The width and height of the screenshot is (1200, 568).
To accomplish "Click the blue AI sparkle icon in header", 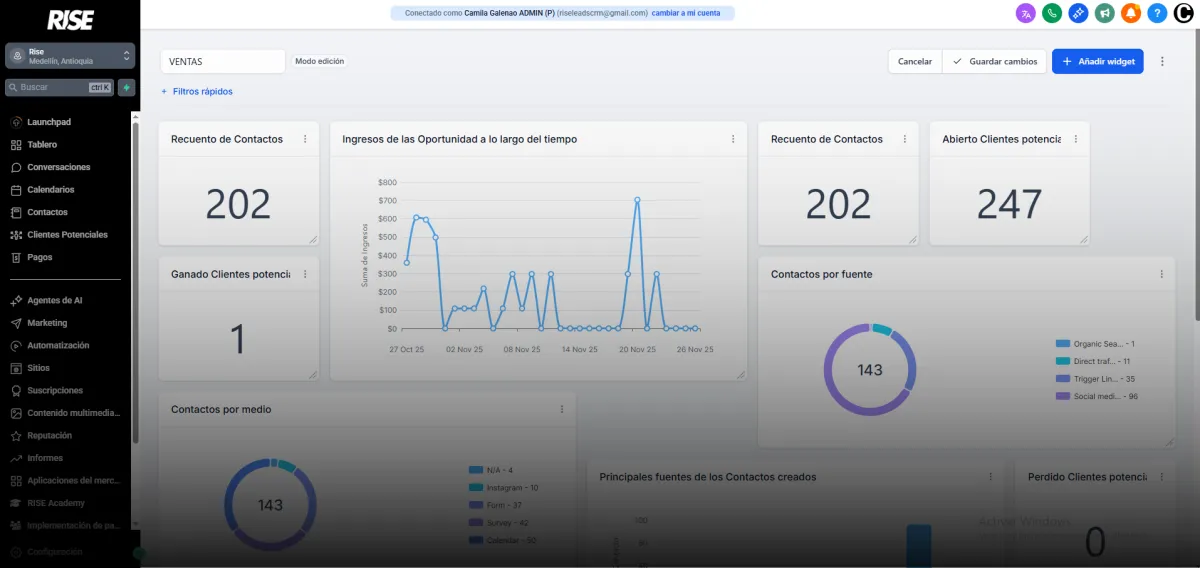I will coord(1078,13).
